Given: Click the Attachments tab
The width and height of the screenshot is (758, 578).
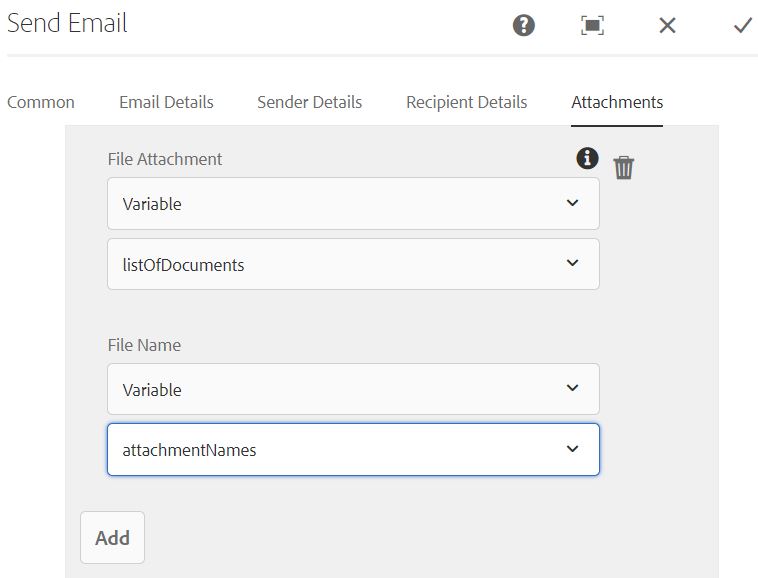Looking at the screenshot, I should pyautogui.click(x=617, y=102).
